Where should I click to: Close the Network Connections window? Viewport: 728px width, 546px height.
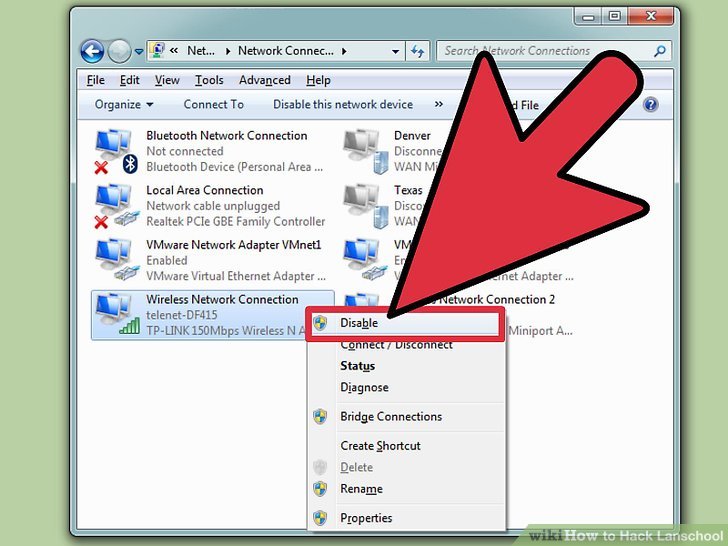[650, 17]
